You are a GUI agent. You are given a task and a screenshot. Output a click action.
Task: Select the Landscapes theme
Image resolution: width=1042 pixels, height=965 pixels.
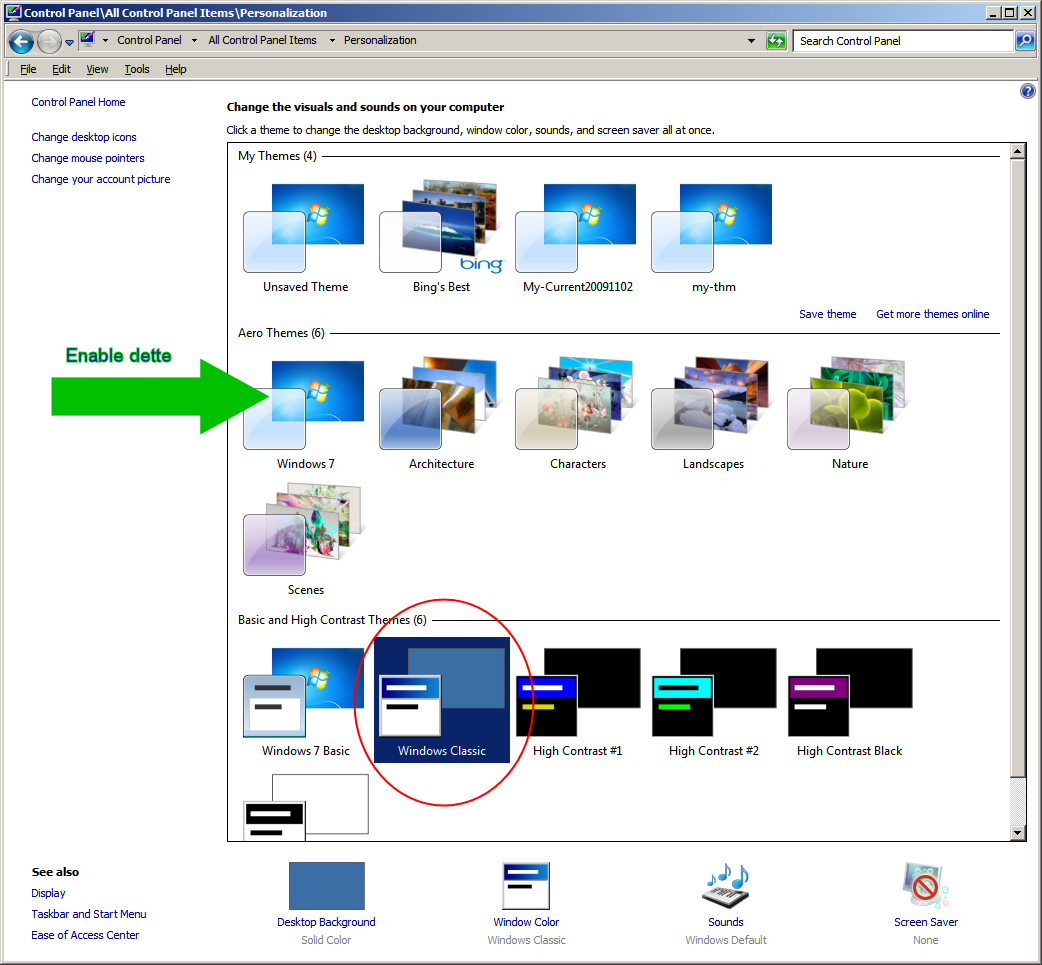pyautogui.click(x=714, y=415)
